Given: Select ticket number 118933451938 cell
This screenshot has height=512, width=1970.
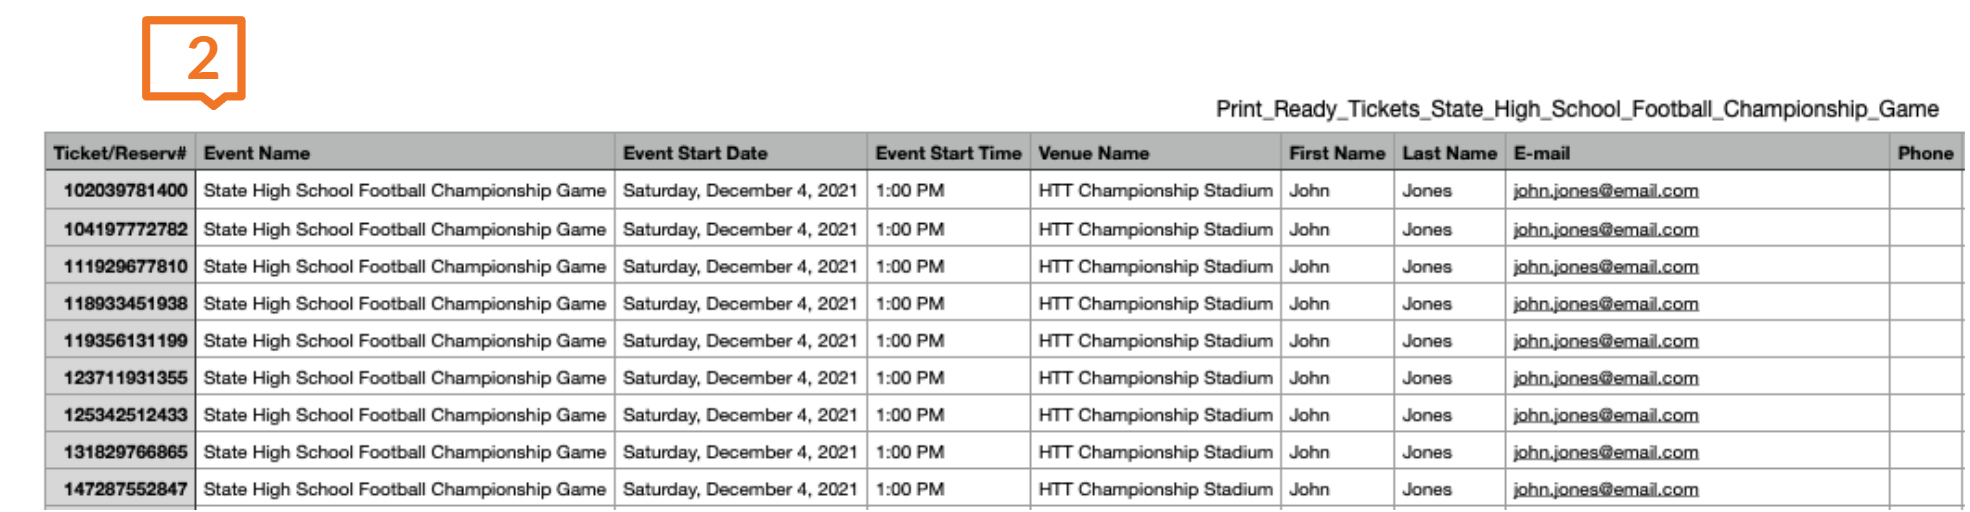Looking at the screenshot, I should coord(120,304).
